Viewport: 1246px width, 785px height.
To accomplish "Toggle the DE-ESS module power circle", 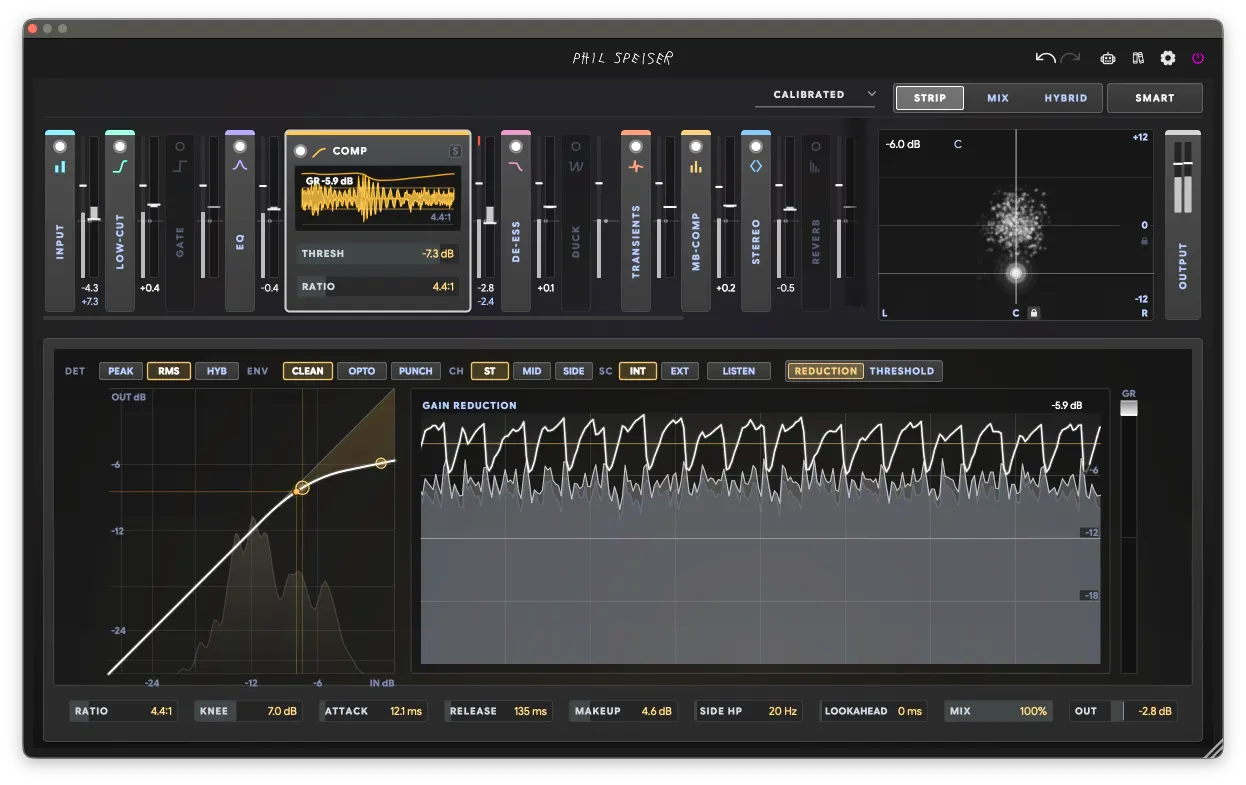I will pyautogui.click(x=516, y=146).
